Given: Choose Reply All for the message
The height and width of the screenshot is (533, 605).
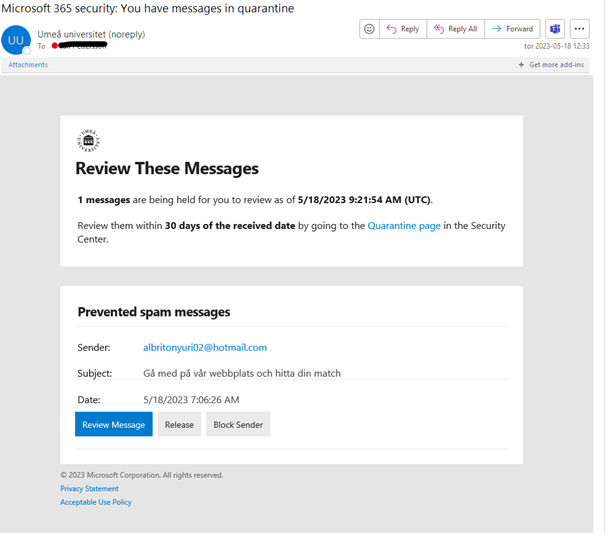Looking at the screenshot, I should [x=455, y=29].
